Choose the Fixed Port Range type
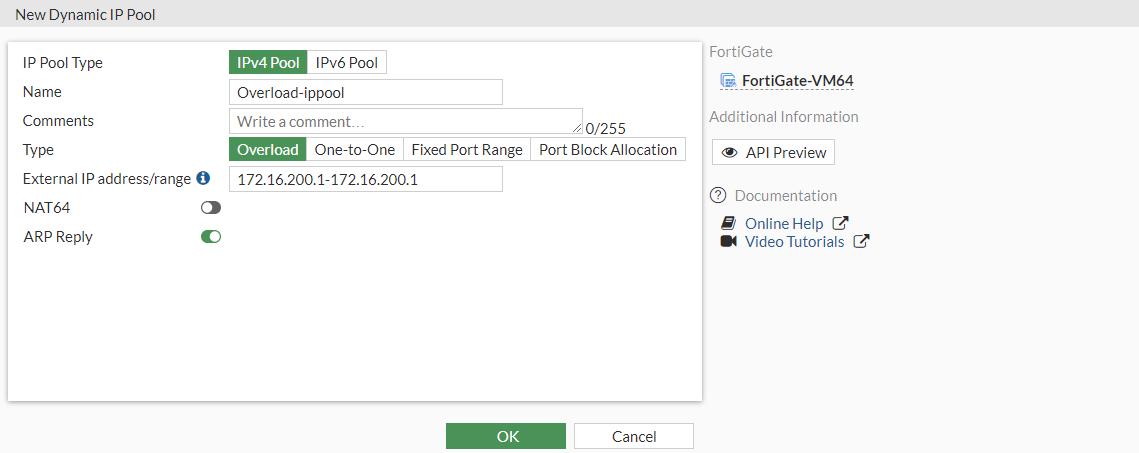This screenshot has width=1139, height=453. [x=467, y=150]
